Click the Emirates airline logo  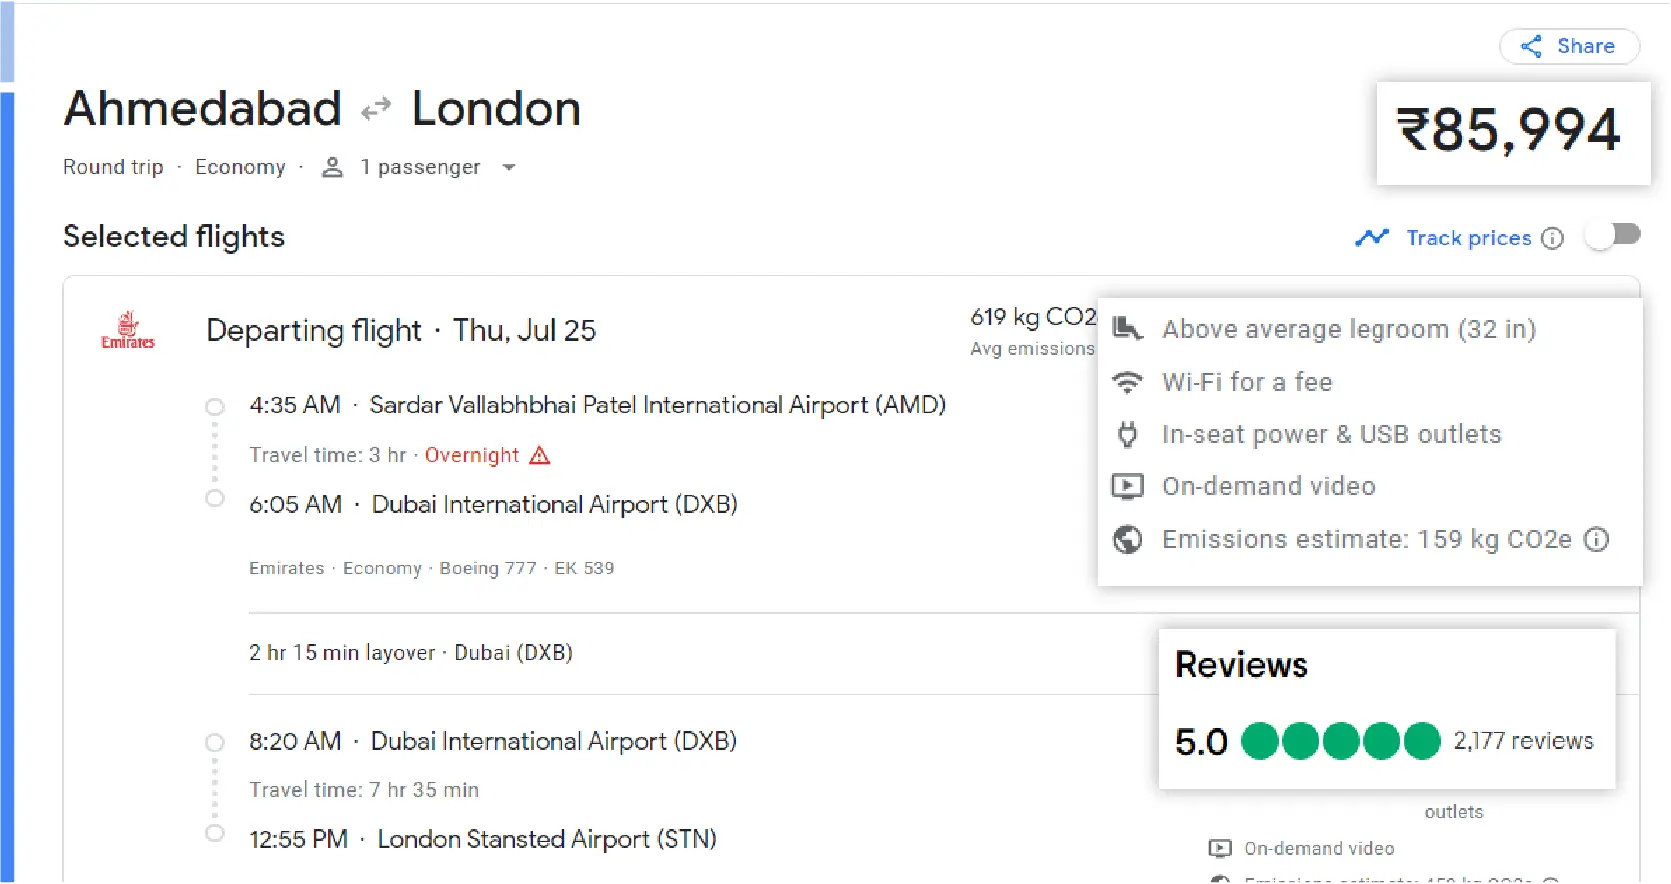pyautogui.click(x=127, y=330)
